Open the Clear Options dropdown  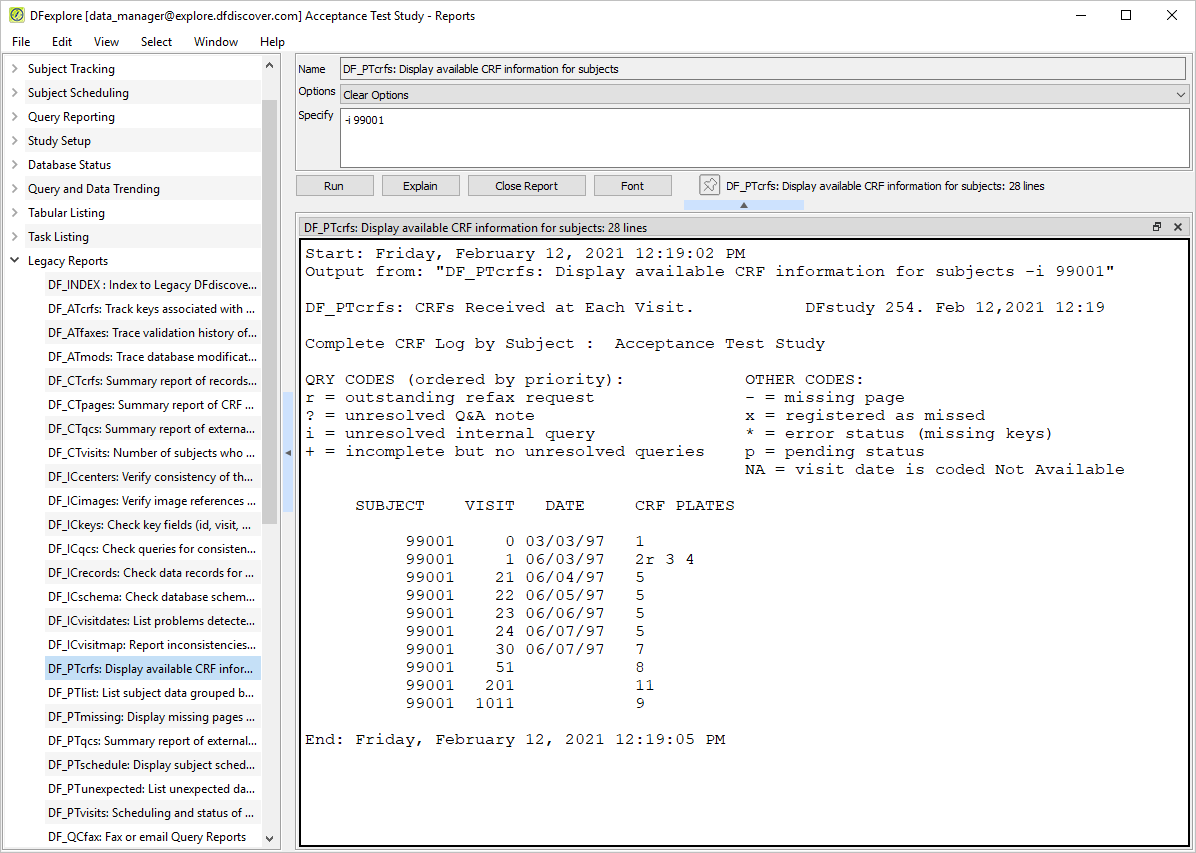(764, 95)
